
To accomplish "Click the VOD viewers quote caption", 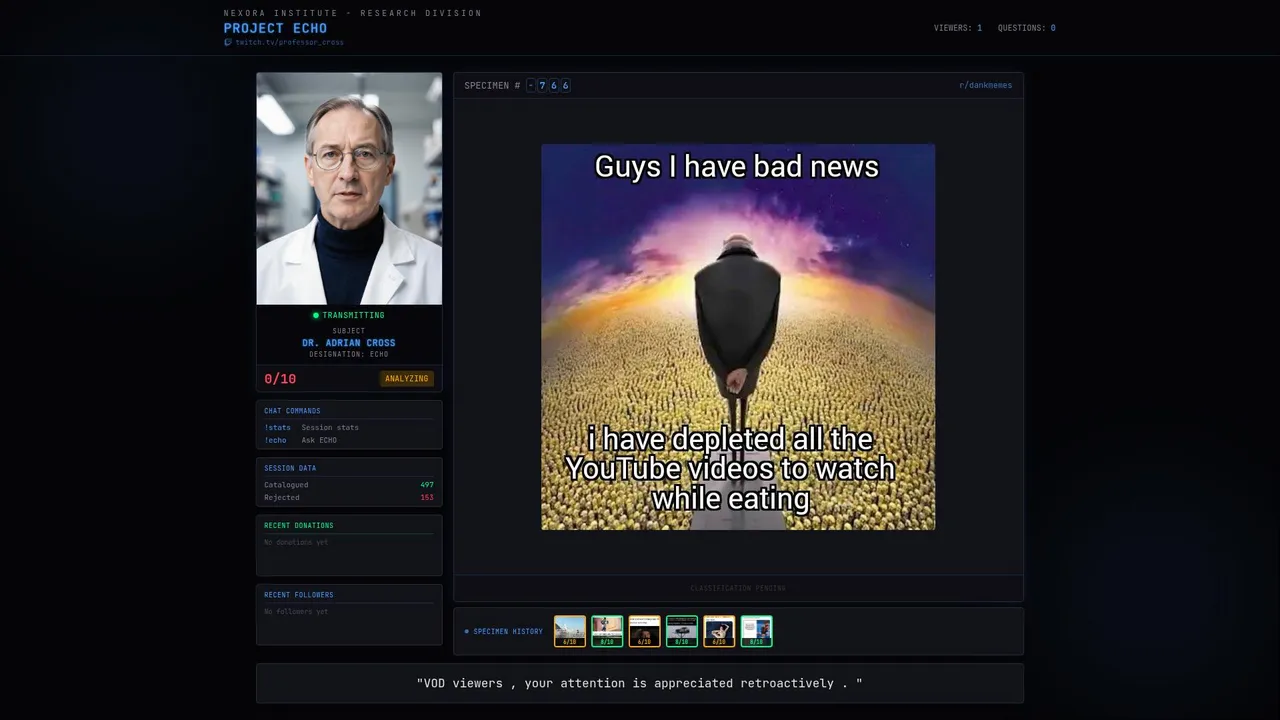I will click(640, 683).
